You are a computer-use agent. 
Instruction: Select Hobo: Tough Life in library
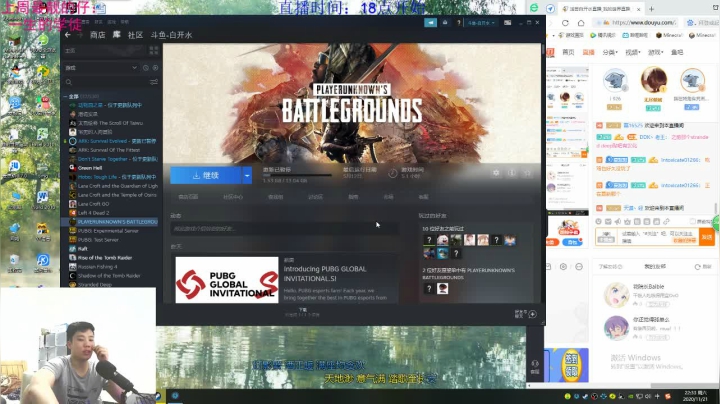pyautogui.click(x=112, y=177)
